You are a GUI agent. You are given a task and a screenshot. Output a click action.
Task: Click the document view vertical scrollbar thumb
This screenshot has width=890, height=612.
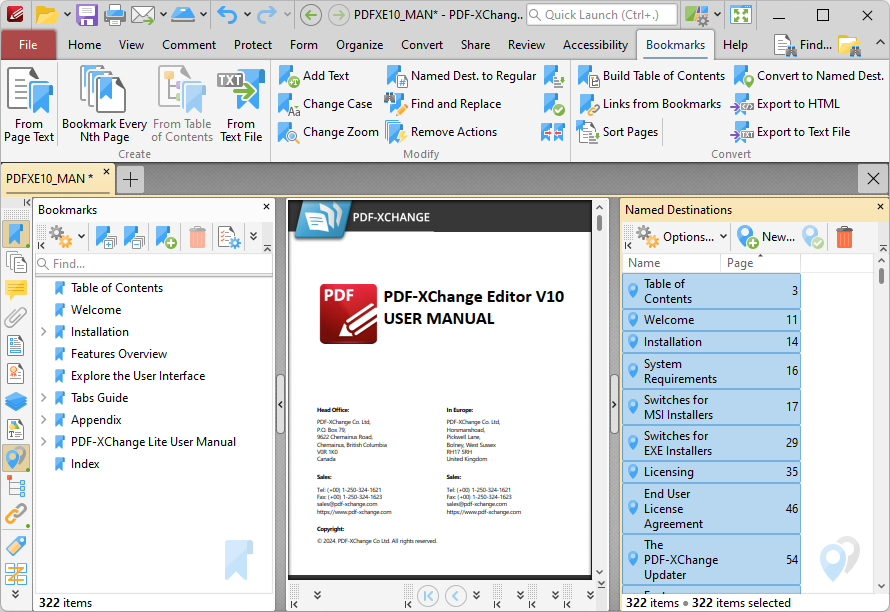pos(599,221)
